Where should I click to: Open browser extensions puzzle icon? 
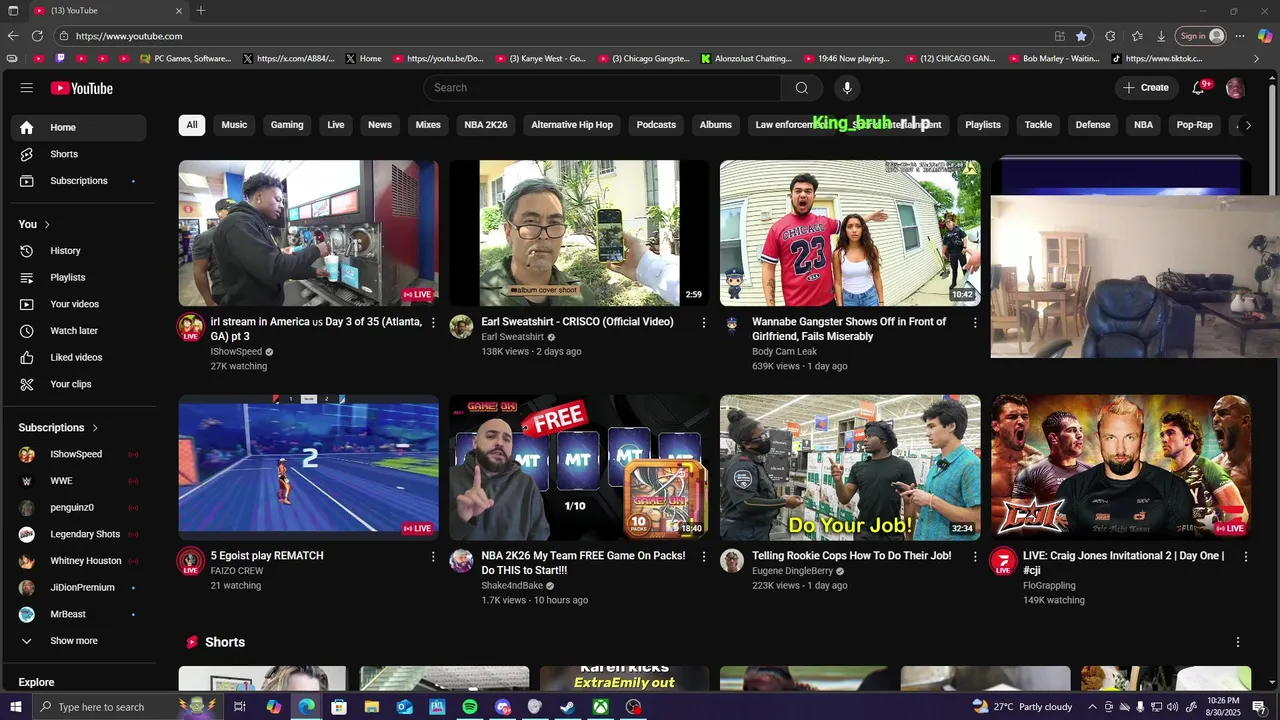pyautogui.click(x=1110, y=36)
